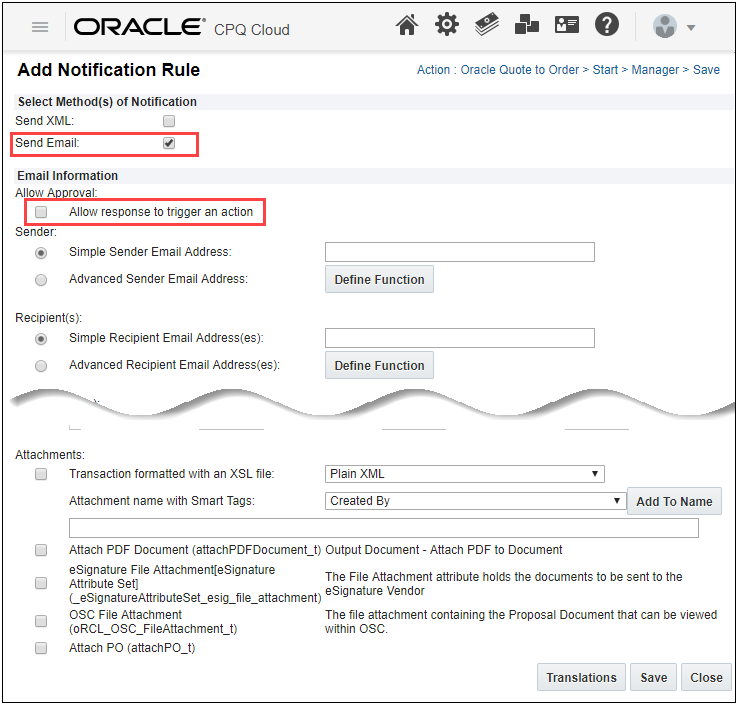This screenshot has width=738, height=705.
Task: Click Define Function for Advanced Recipient
Action: pos(379,365)
